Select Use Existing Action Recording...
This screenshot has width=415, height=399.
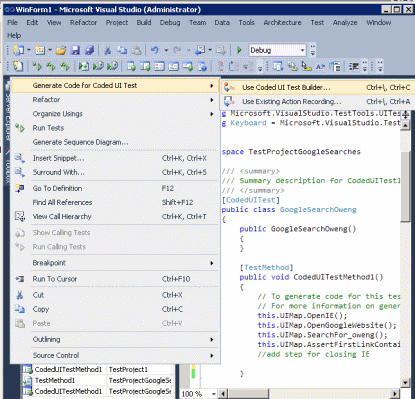click(317, 101)
